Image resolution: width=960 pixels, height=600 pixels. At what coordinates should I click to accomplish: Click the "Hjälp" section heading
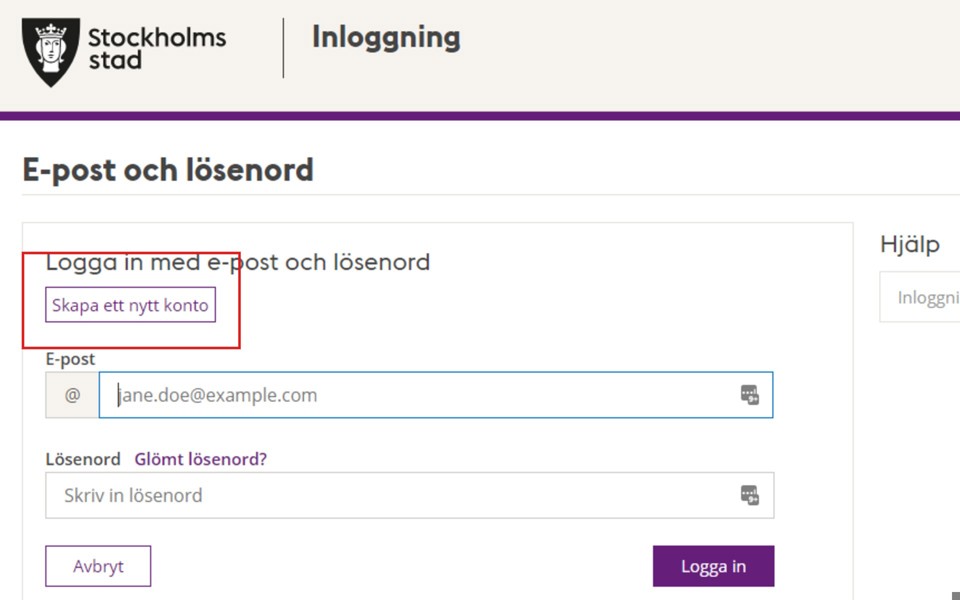tap(909, 245)
